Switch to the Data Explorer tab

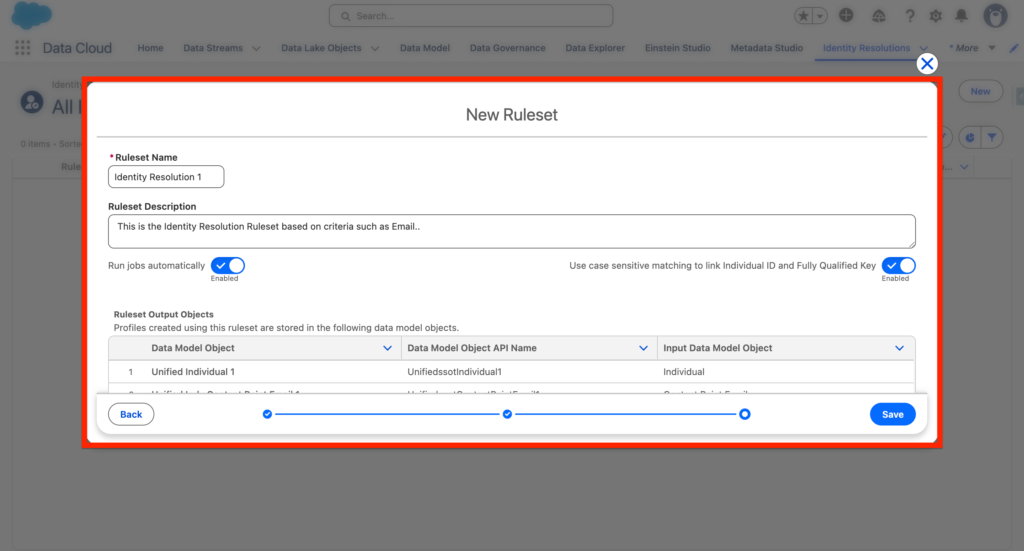(x=594, y=48)
